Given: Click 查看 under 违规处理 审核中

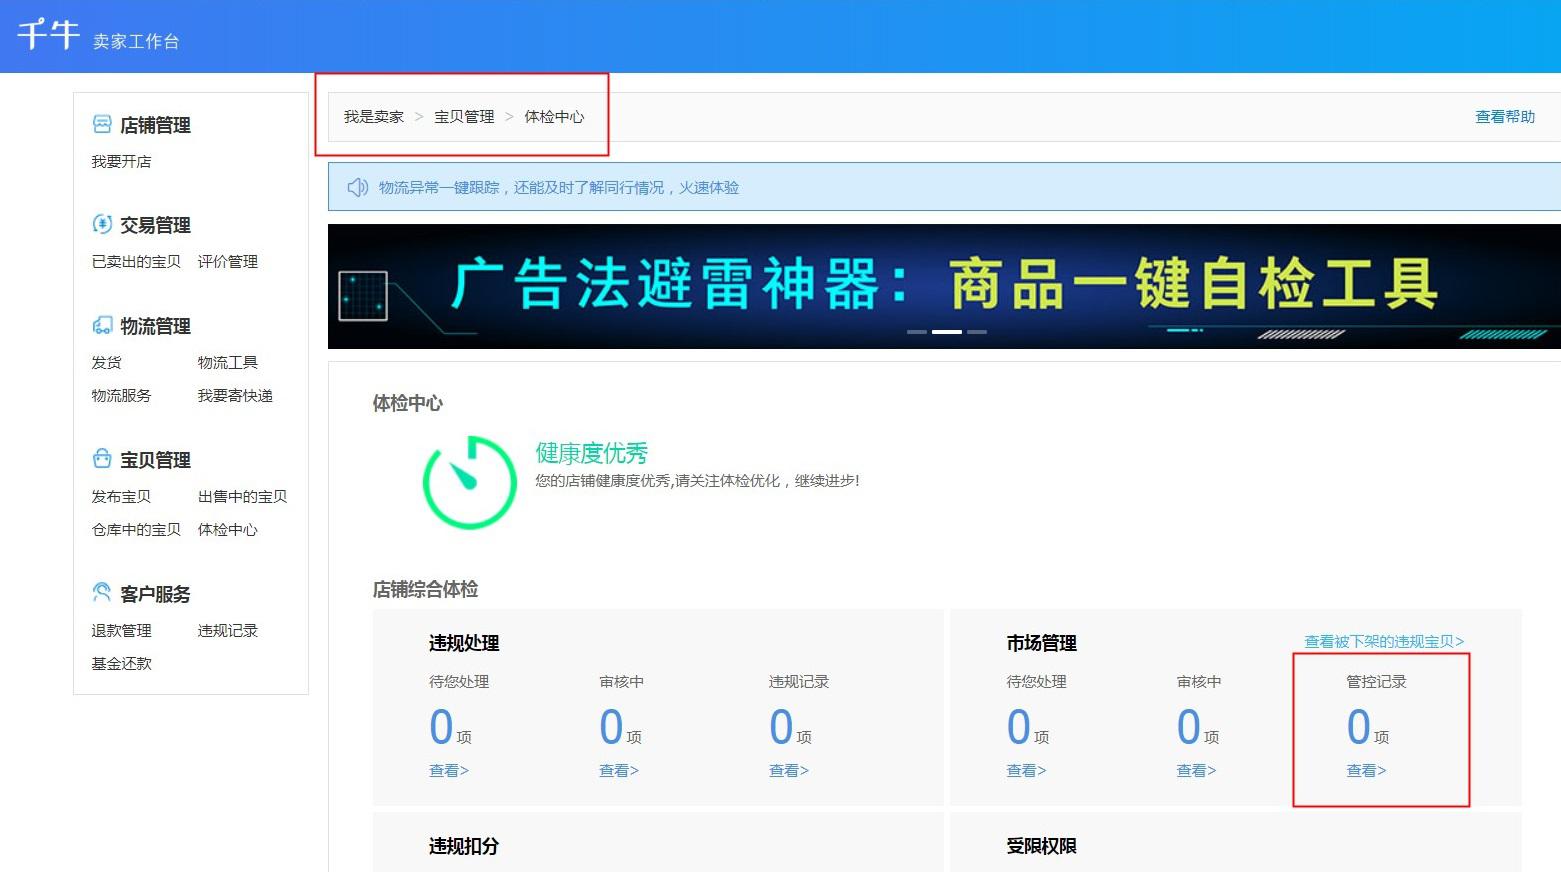Looking at the screenshot, I should (x=619, y=770).
